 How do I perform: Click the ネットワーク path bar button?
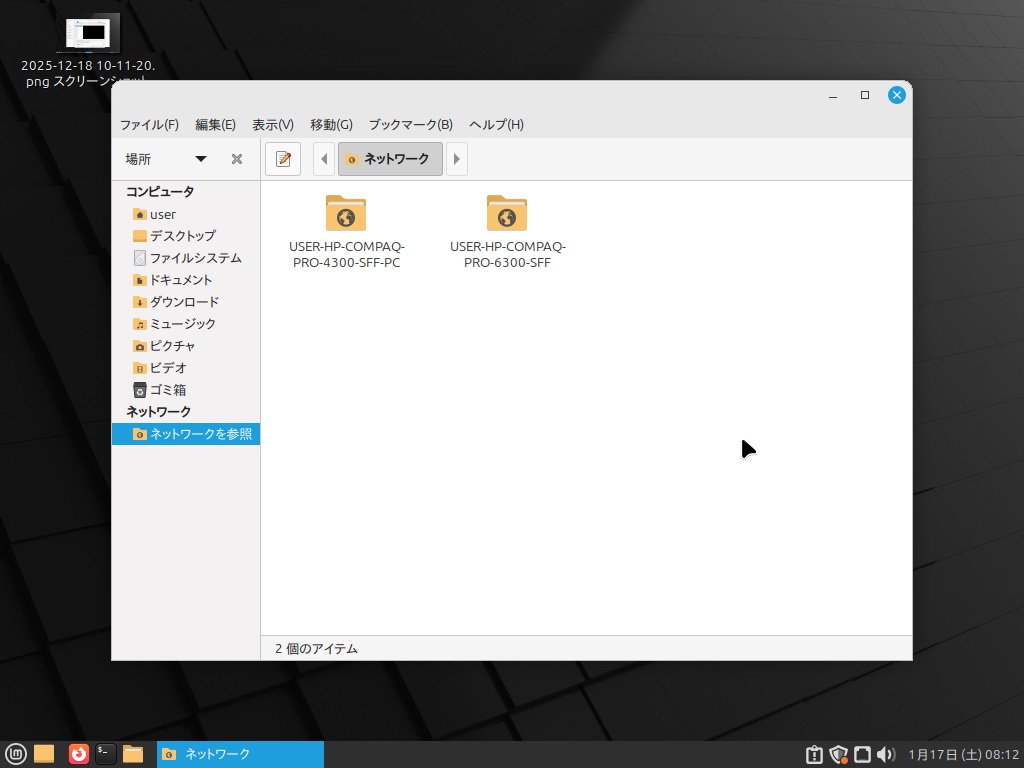390,159
